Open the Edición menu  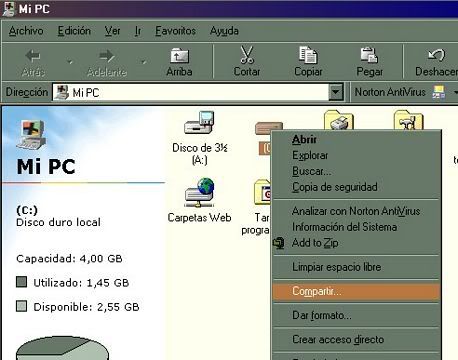[x=74, y=31]
